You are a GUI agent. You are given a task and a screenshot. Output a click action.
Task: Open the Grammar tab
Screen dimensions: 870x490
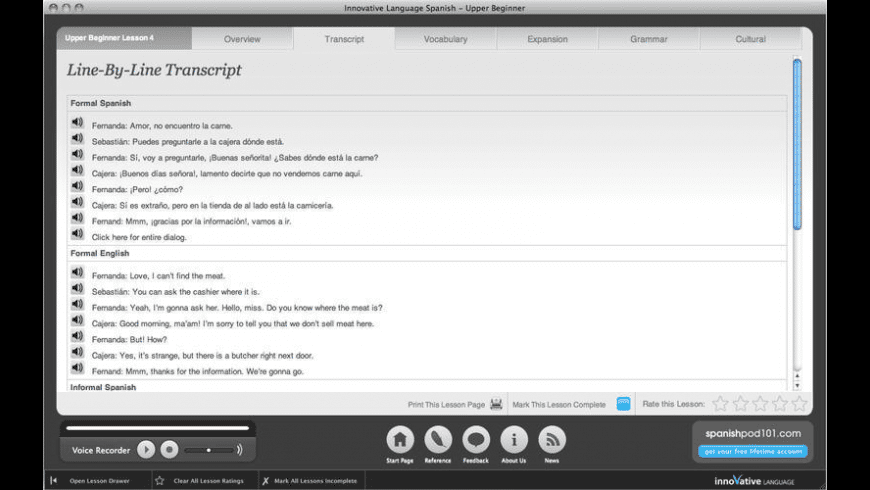[649, 39]
